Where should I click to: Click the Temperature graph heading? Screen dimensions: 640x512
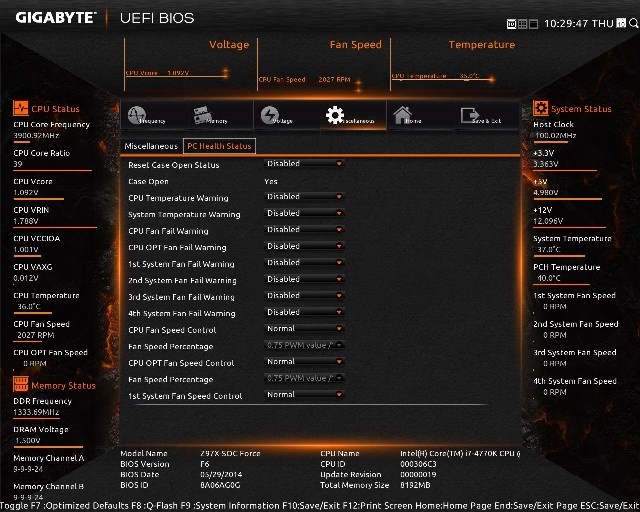pos(482,45)
